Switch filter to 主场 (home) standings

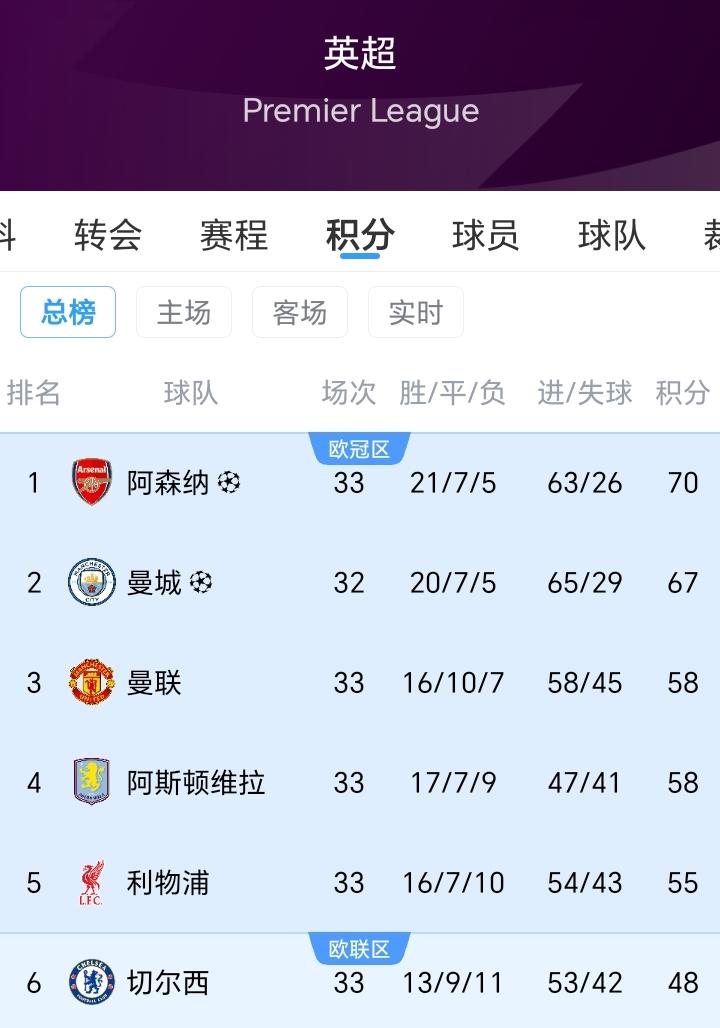[x=184, y=312]
